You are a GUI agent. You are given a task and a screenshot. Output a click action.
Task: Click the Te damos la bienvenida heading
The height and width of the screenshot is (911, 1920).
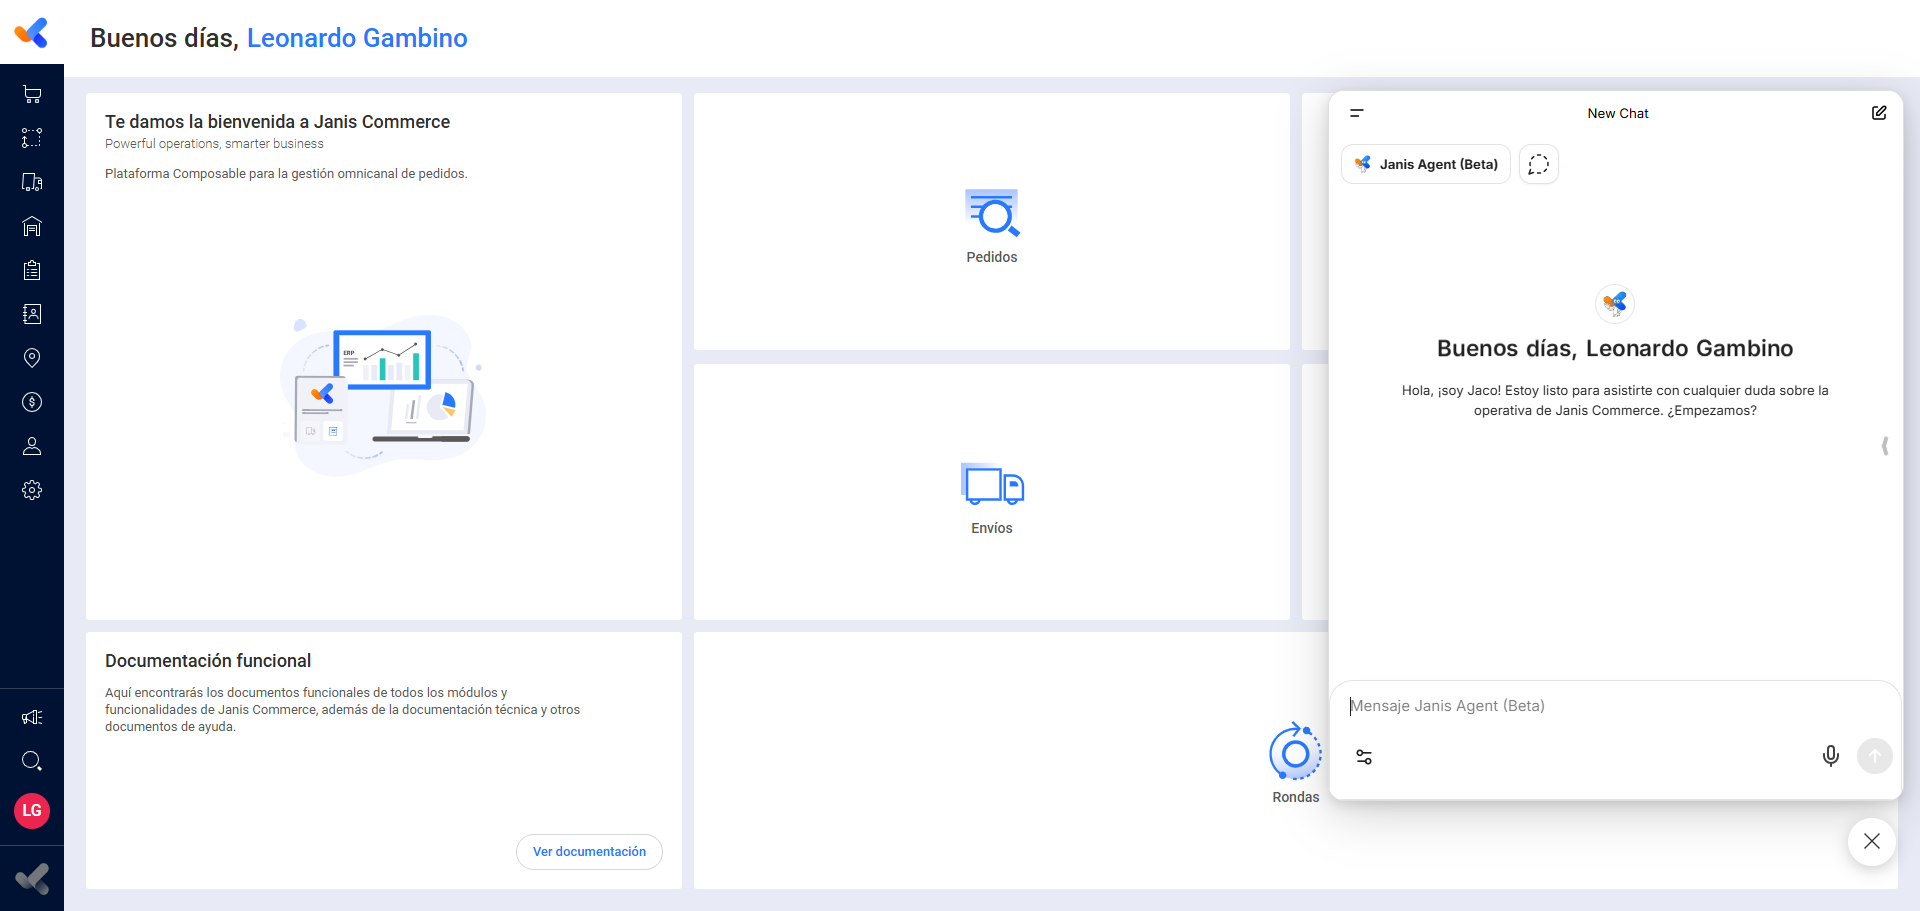click(x=277, y=122)
